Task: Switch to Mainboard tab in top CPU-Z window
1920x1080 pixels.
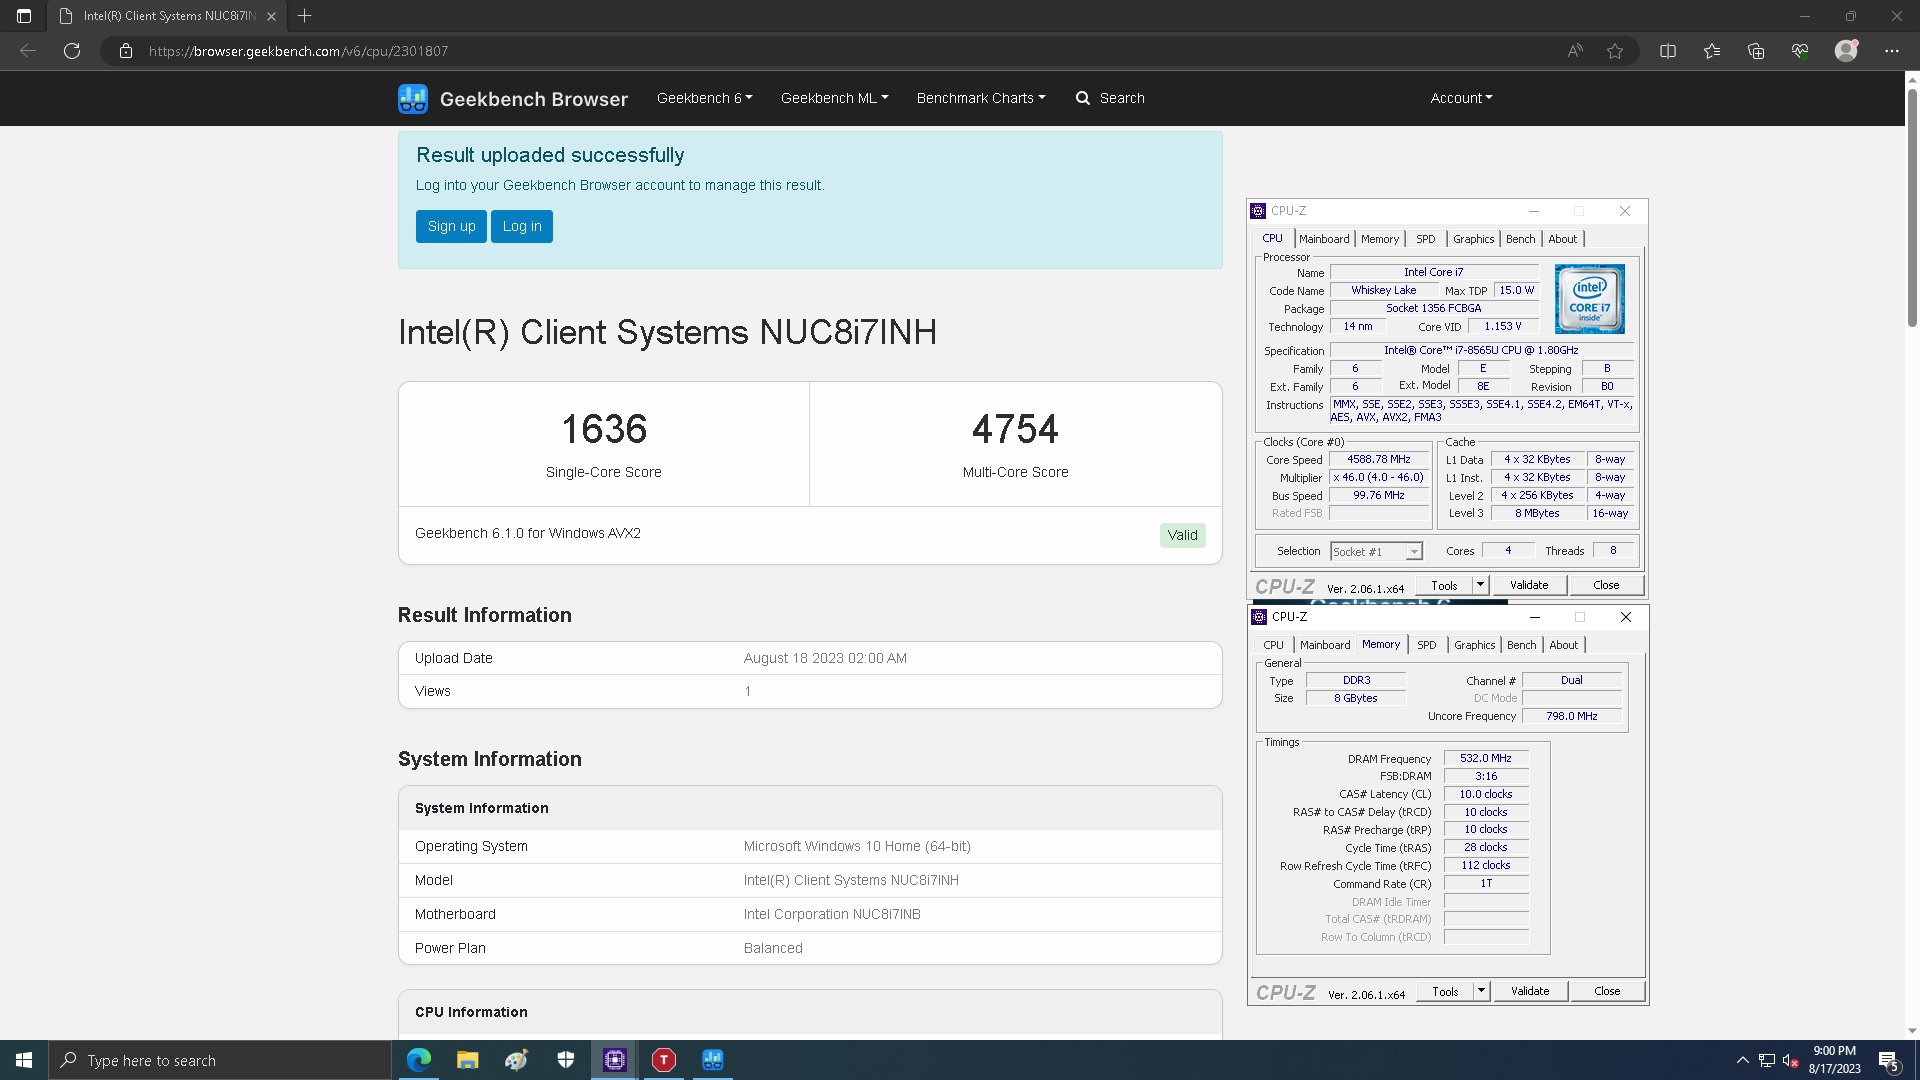Action: pos(1324,239)
